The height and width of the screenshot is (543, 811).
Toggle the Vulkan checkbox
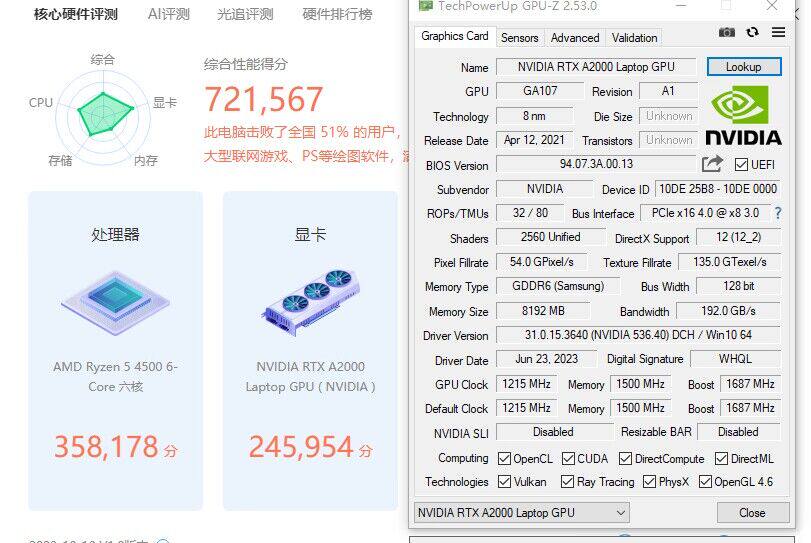504,481
